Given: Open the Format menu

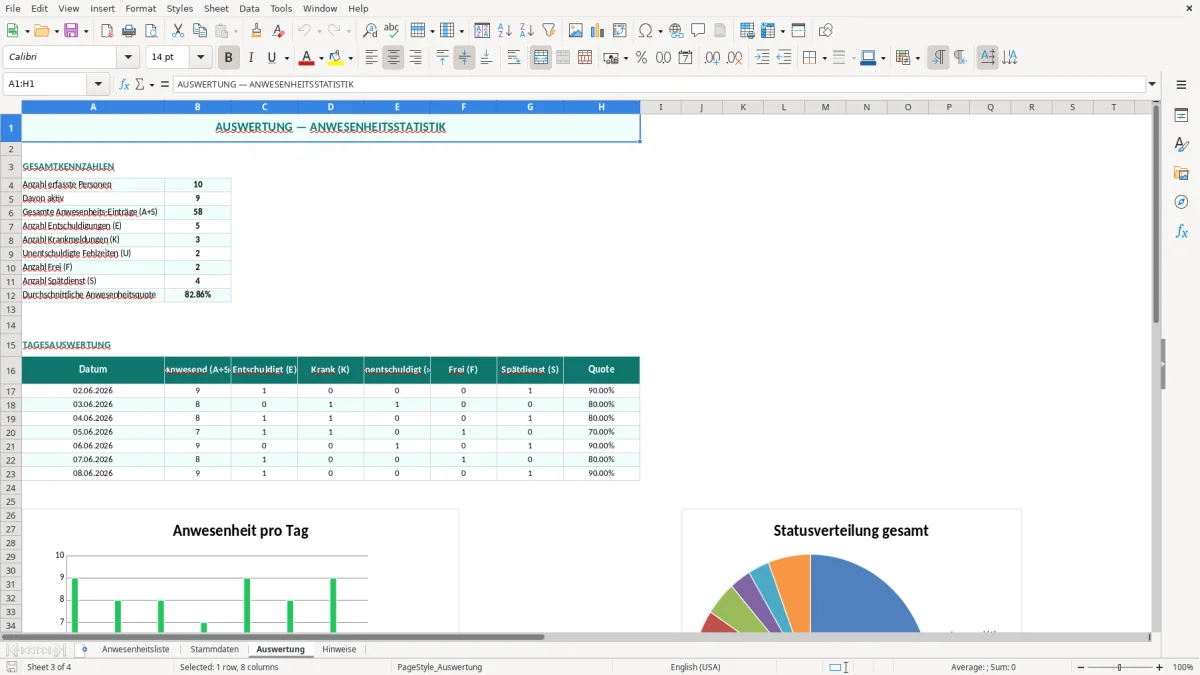Looking at the screenshot, I should (x=140, y=8).
